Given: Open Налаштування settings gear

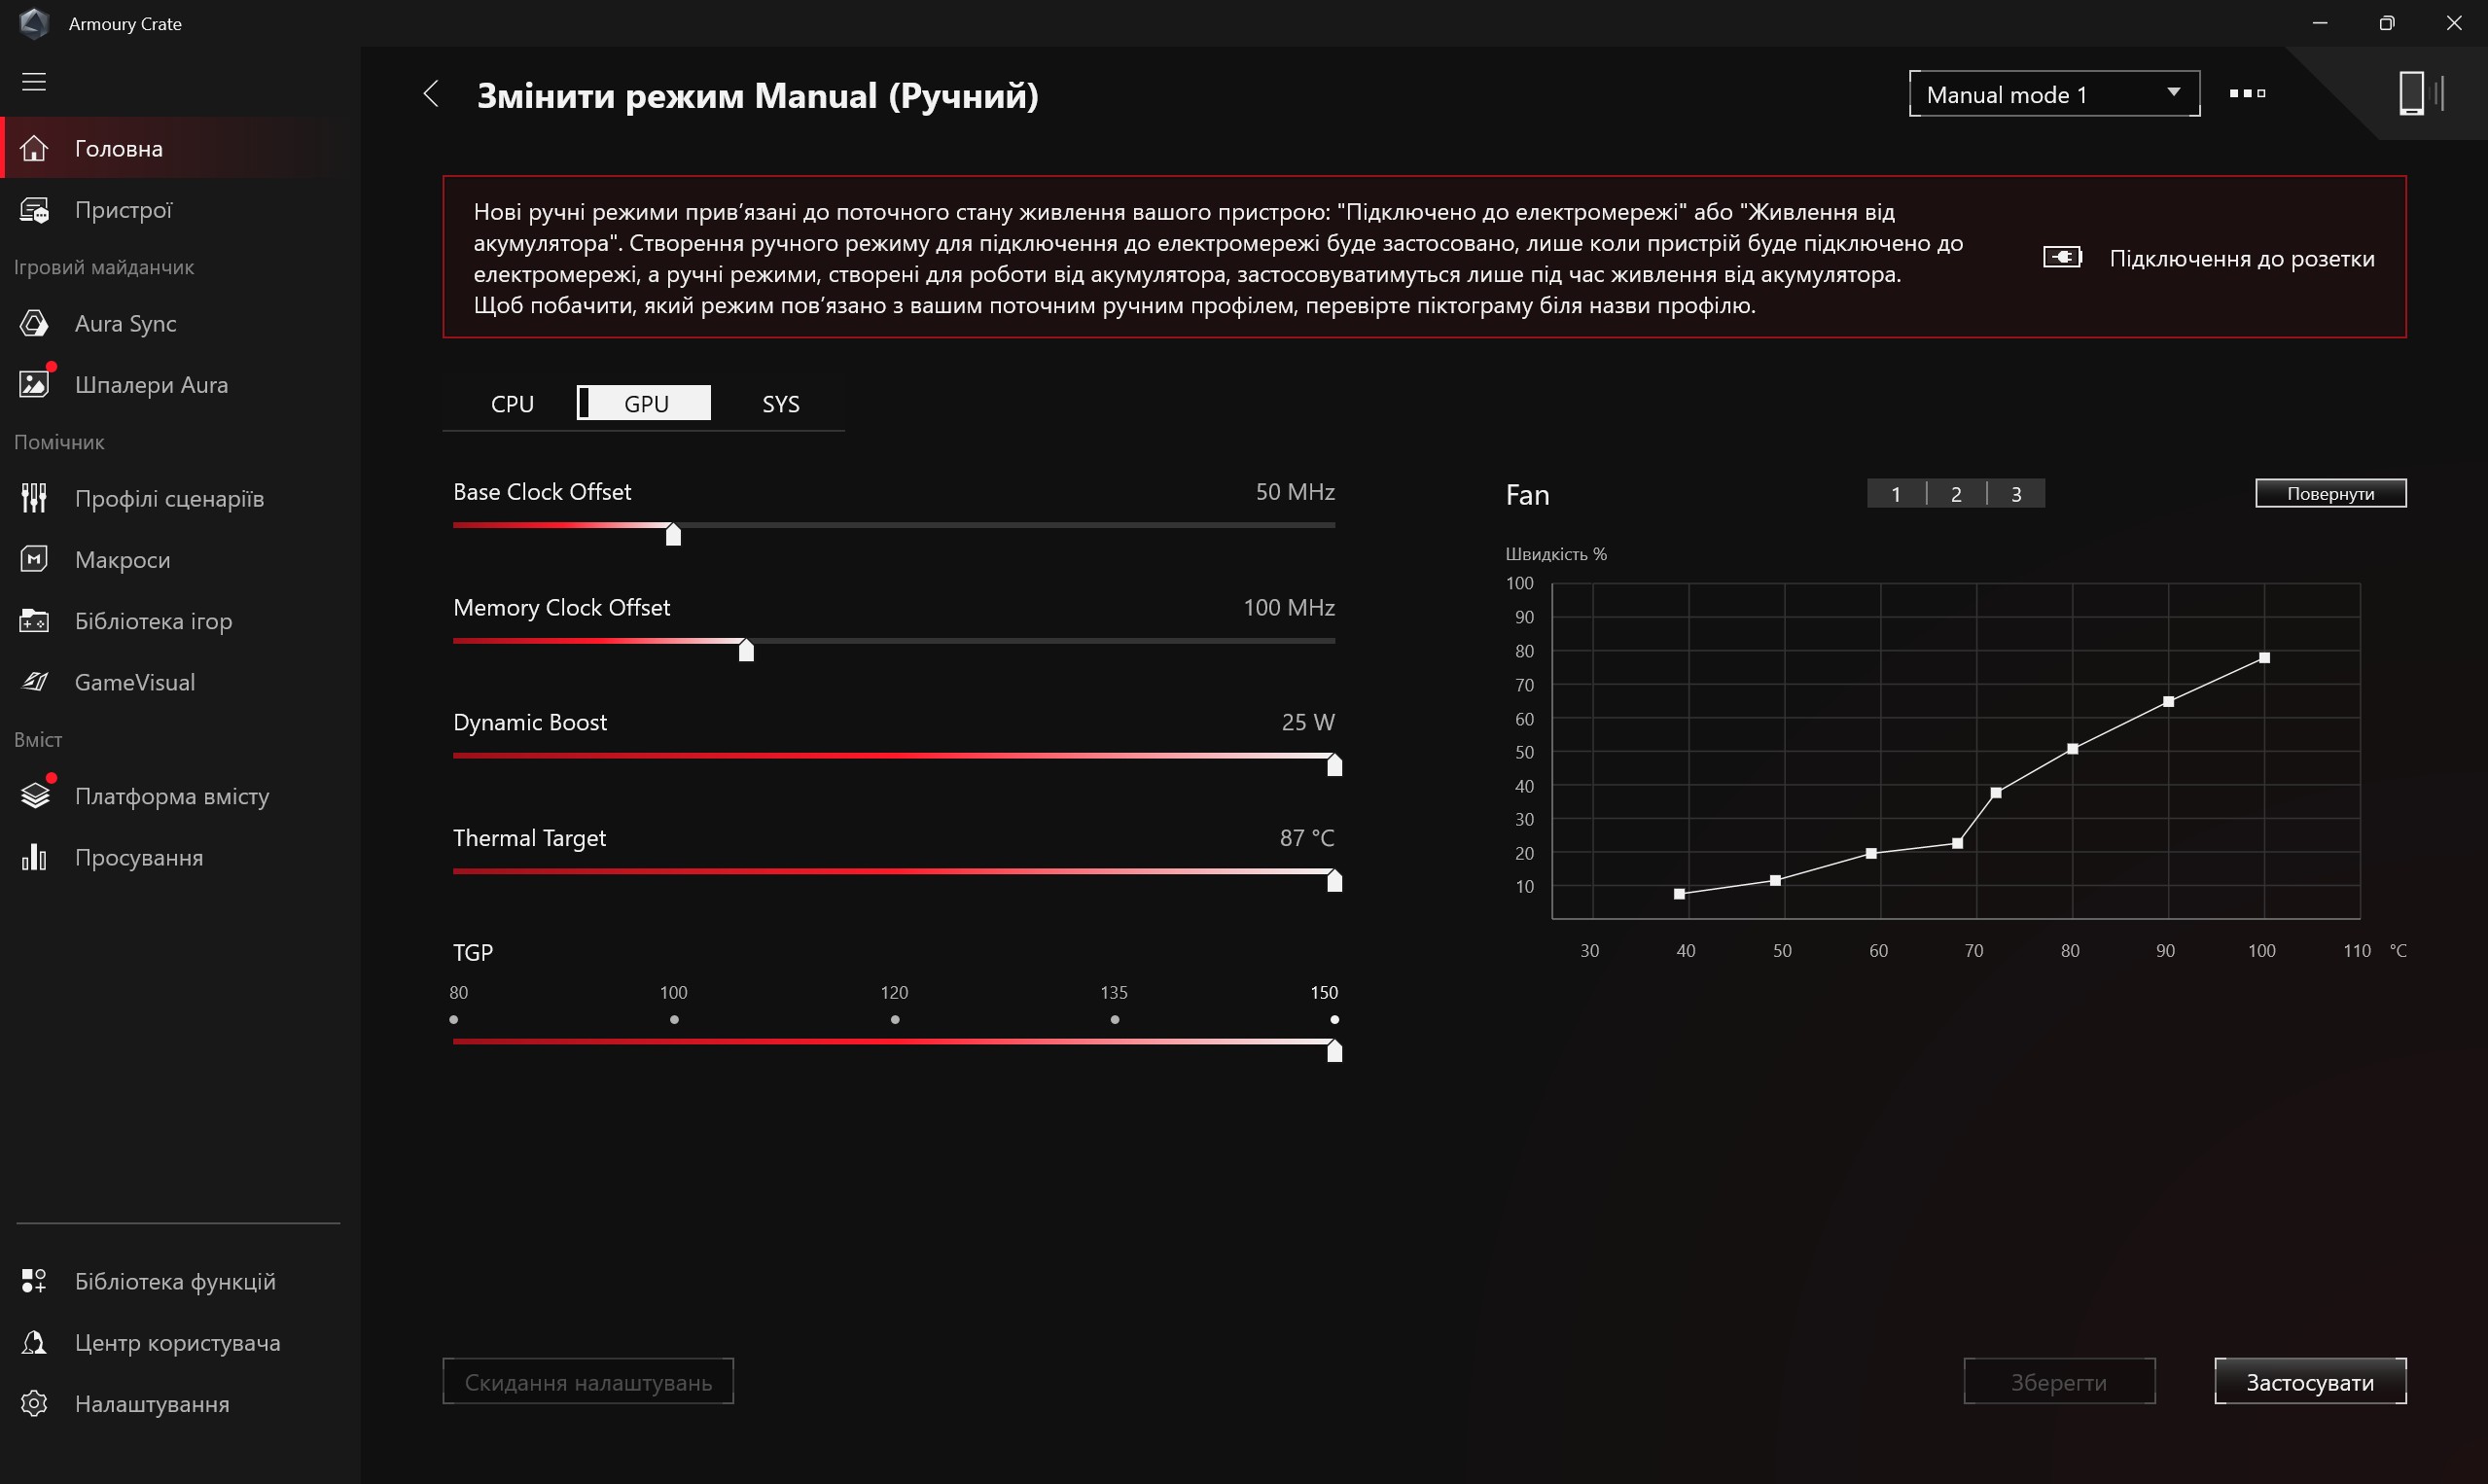Looking at the screenshot, I should click(35, 1404).
